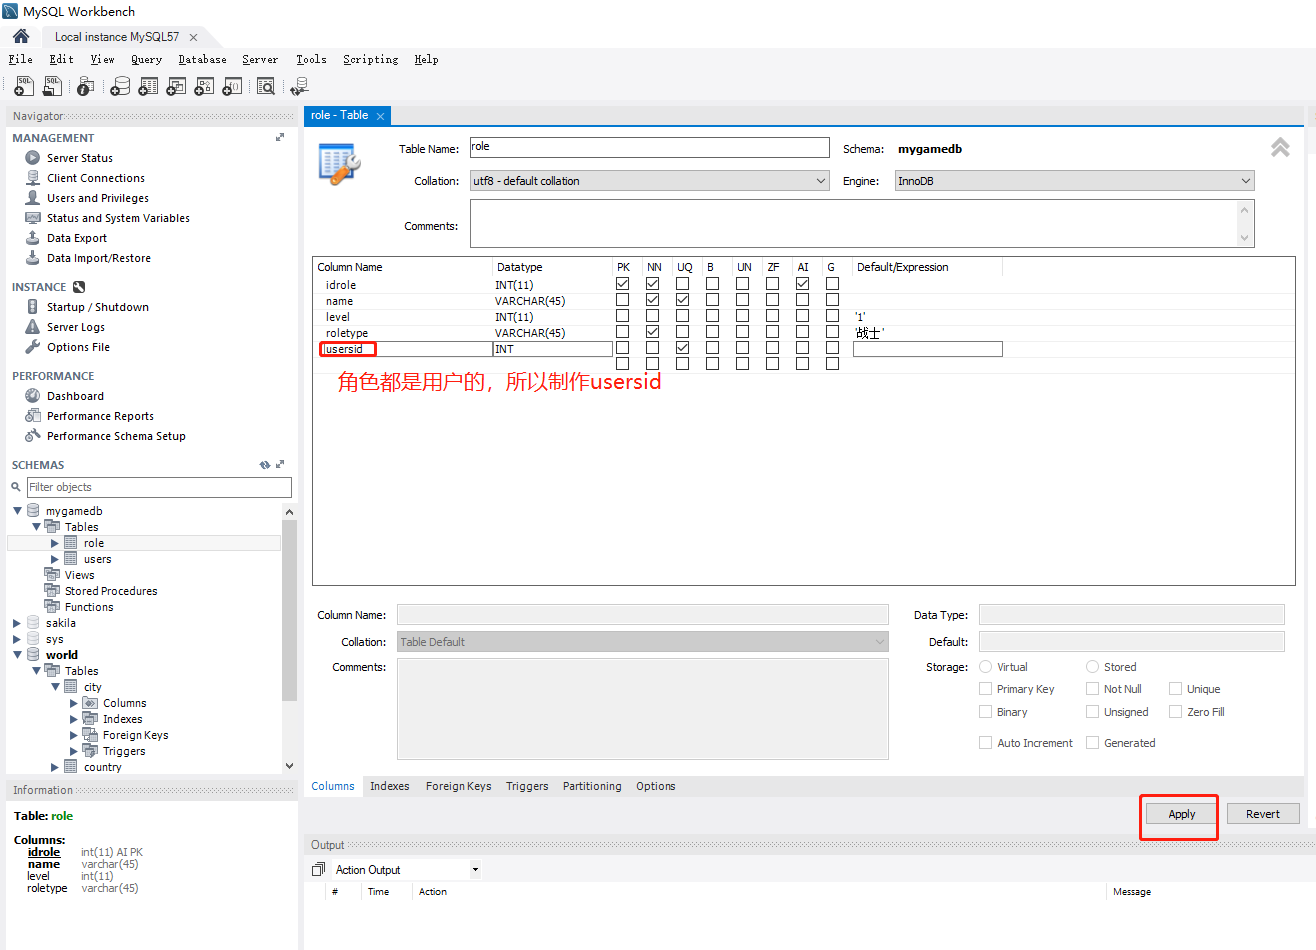Open the Engine InnoDB dropdown
This screenshot has width=1316, height=950.
(1074, 181)
